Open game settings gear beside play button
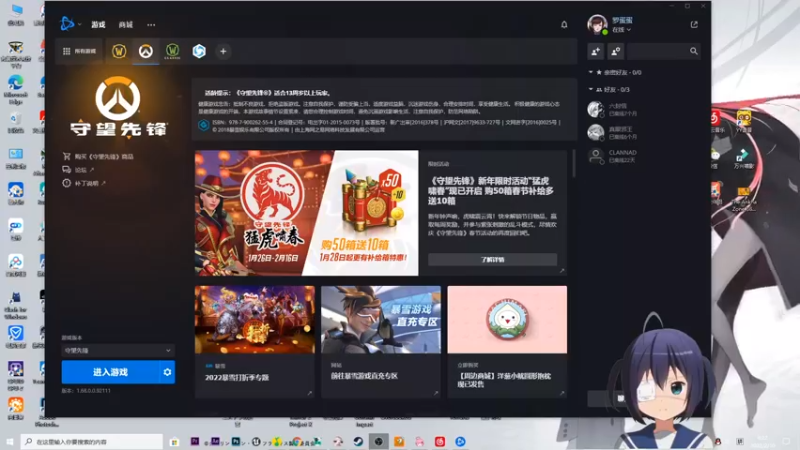Viewport: 800px width, 450px height. [167, 372]
